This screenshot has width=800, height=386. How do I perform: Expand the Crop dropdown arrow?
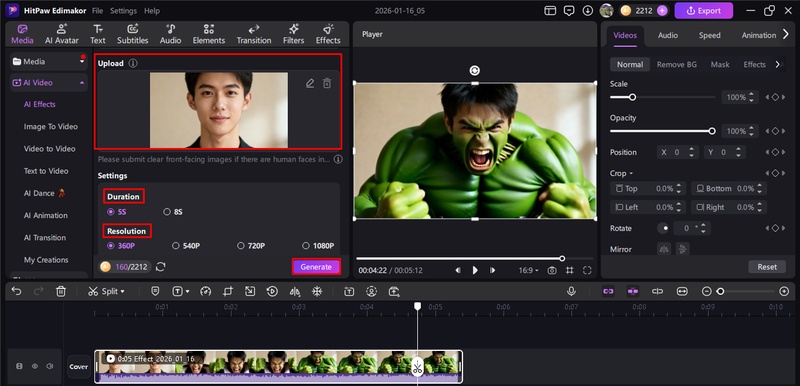point(631,173)
